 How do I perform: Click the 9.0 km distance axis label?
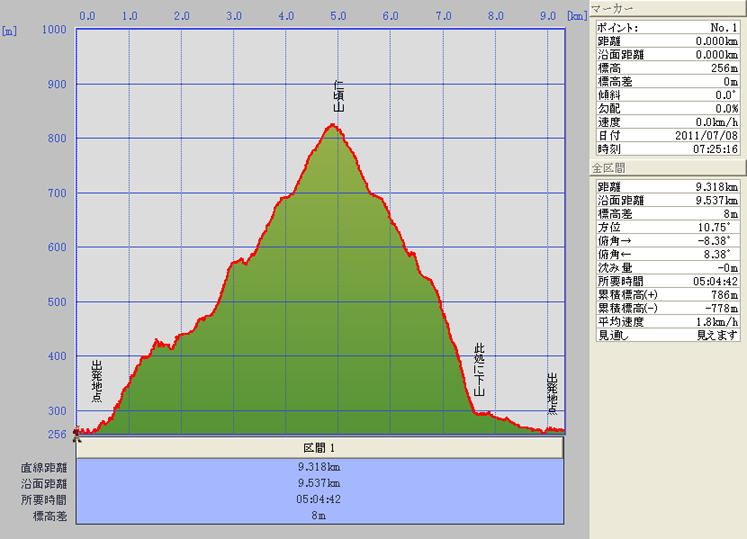(548, 16)
